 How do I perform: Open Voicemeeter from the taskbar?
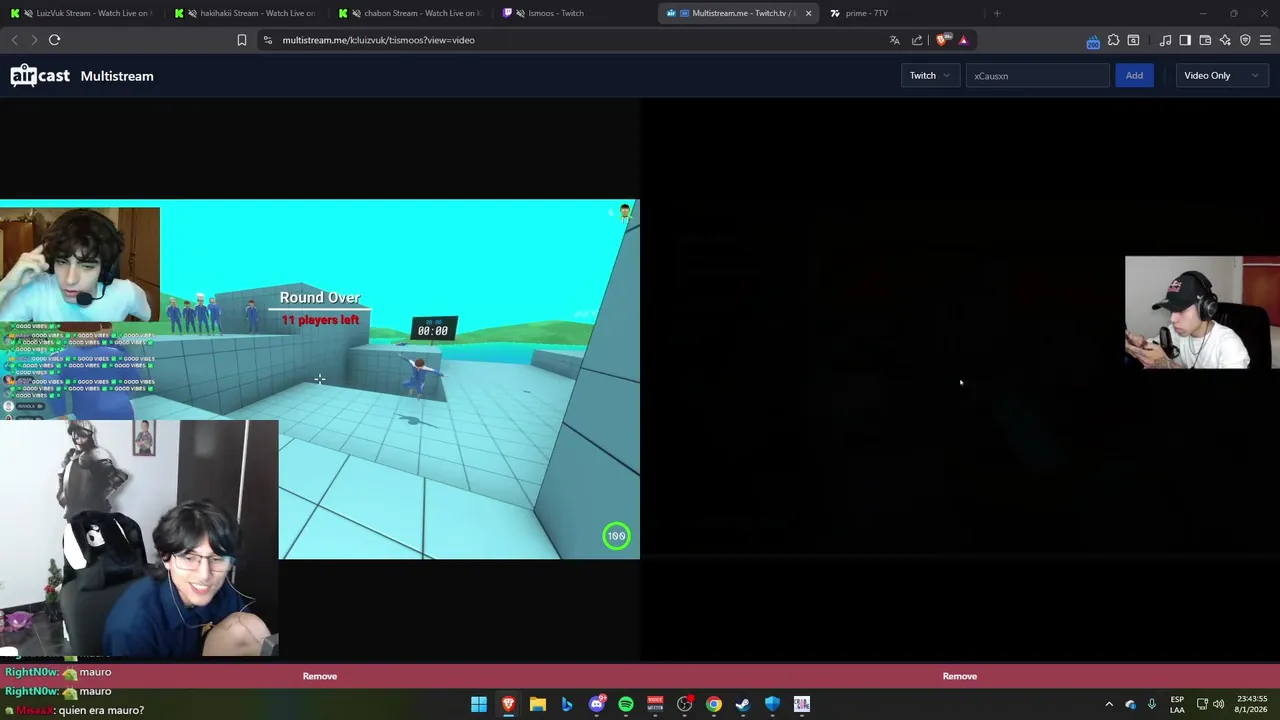pyautogui.click(x=655, y=704)
